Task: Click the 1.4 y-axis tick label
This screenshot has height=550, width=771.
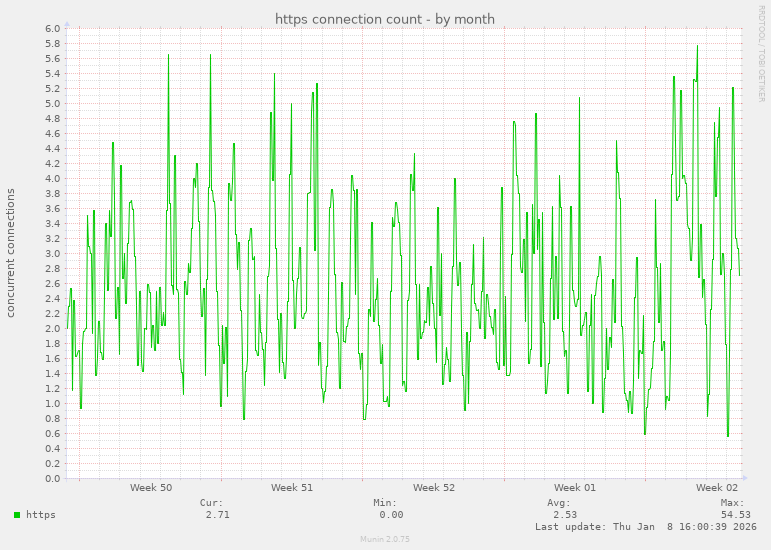Action: (x=53, y=374)
